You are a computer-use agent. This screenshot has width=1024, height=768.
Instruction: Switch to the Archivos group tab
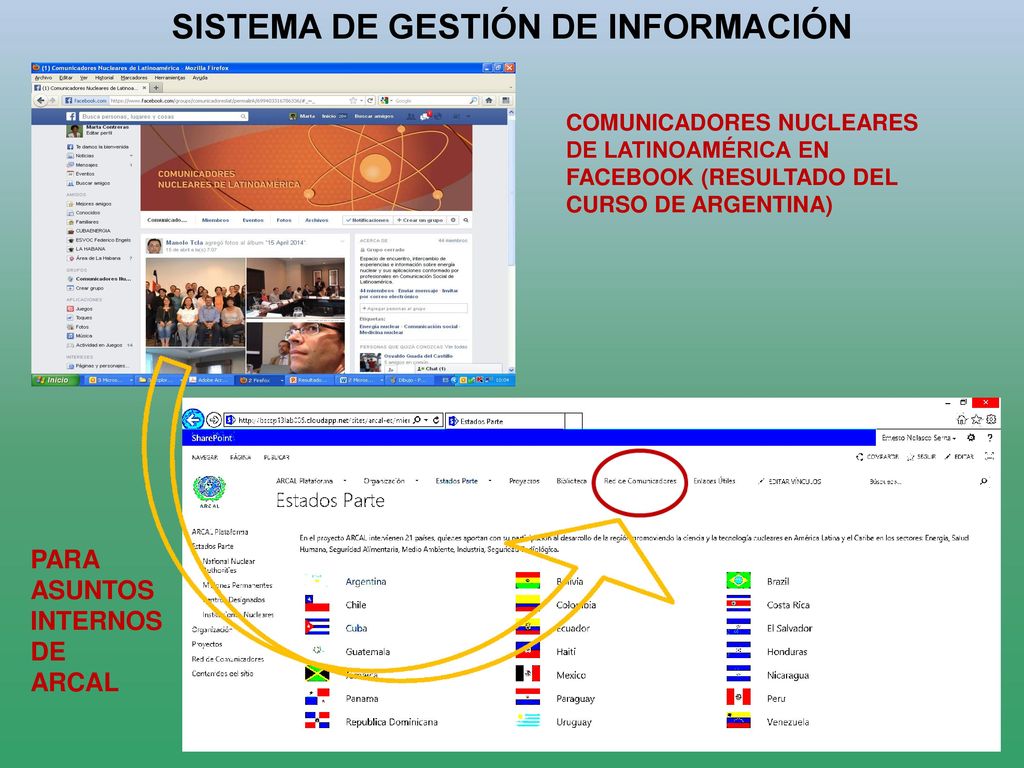pyautogui.click(x=316, y=220)
